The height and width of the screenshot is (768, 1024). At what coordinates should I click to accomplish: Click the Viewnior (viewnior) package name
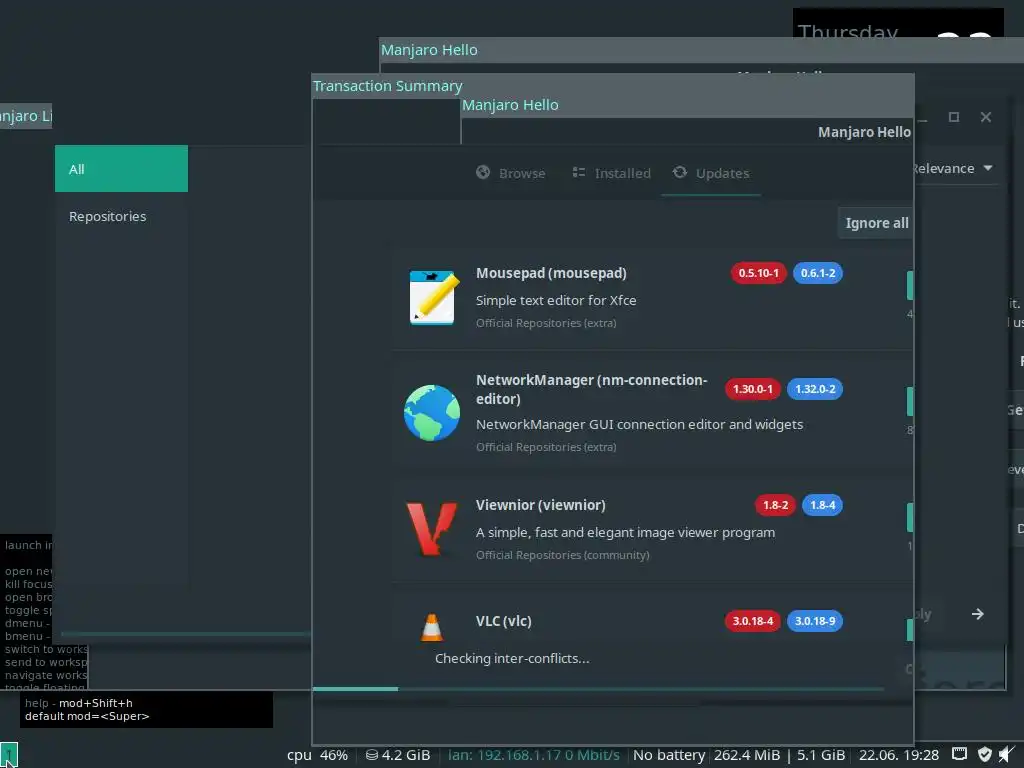point(541,505)
